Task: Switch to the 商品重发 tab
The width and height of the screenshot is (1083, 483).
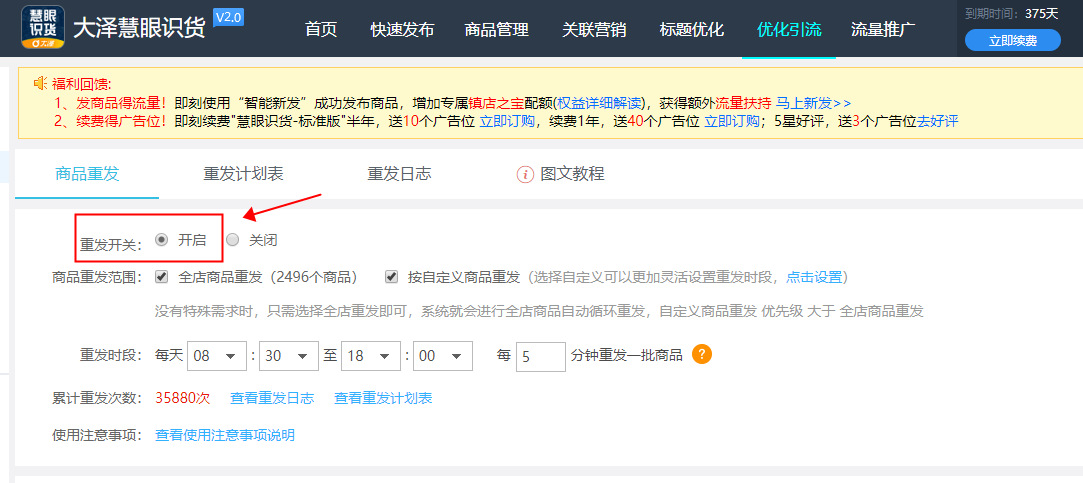Action: point(87,174)
